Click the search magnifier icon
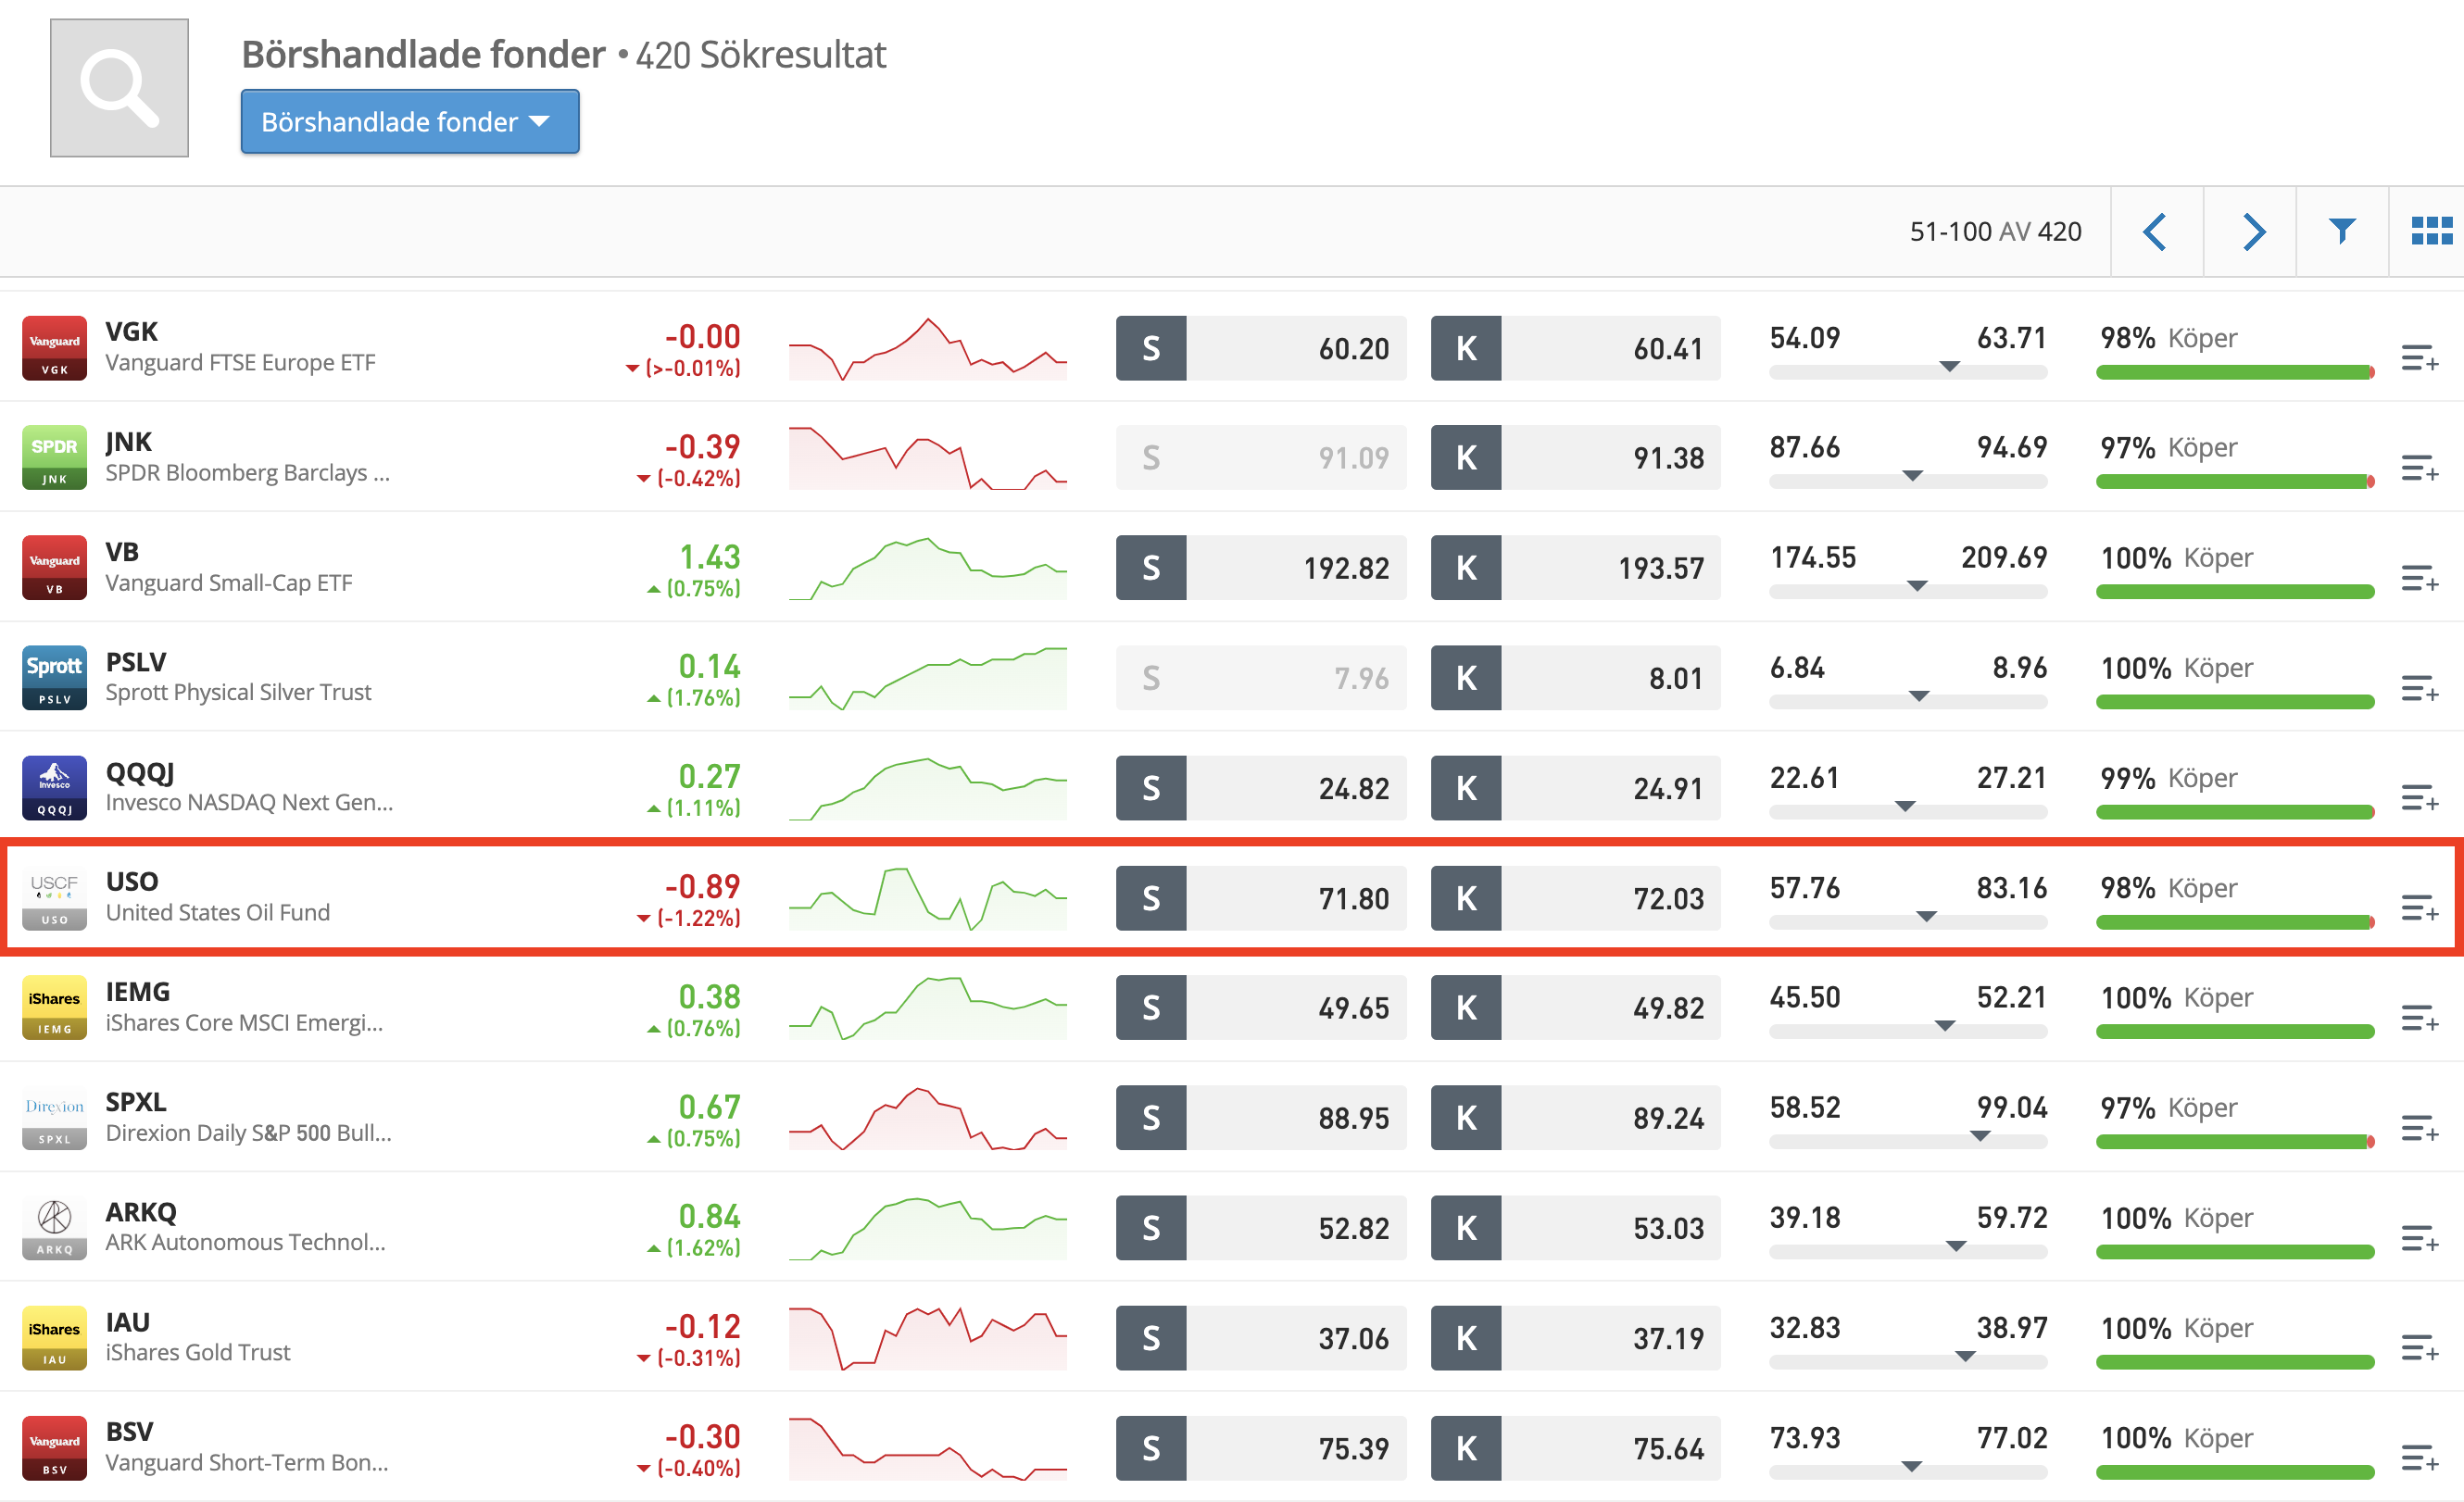Viewport: 2464px width, 1502px height. (119, 88)
